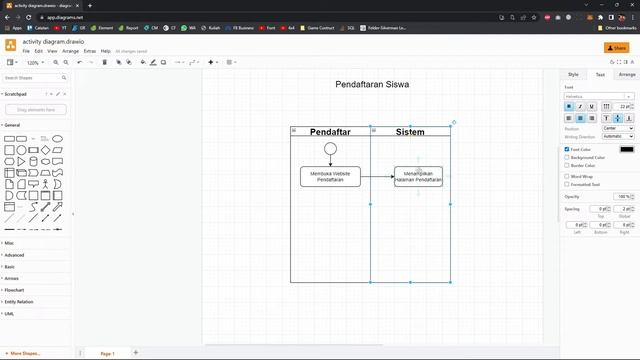The height and width of the screenshot is (360, 640).
Task: Open the Writing Direction dropdown
Action: click(618, 136)
